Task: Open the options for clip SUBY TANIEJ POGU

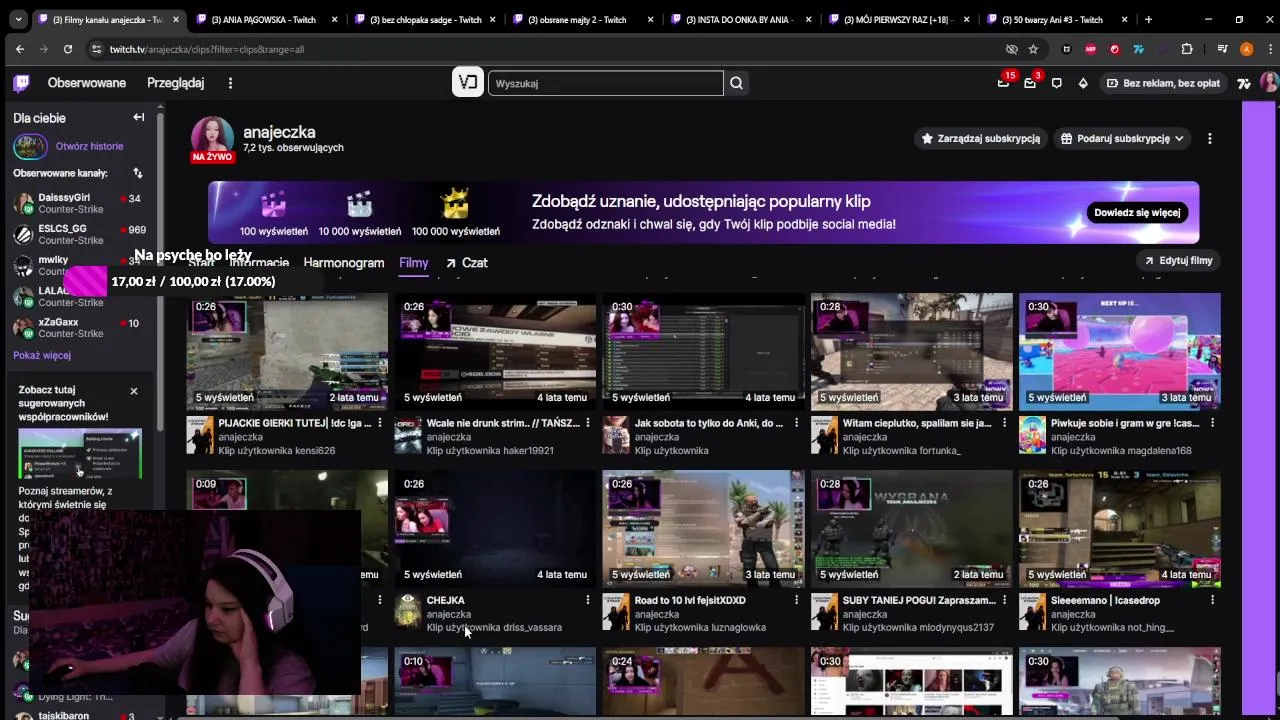Action: (x=1004, y=600)
